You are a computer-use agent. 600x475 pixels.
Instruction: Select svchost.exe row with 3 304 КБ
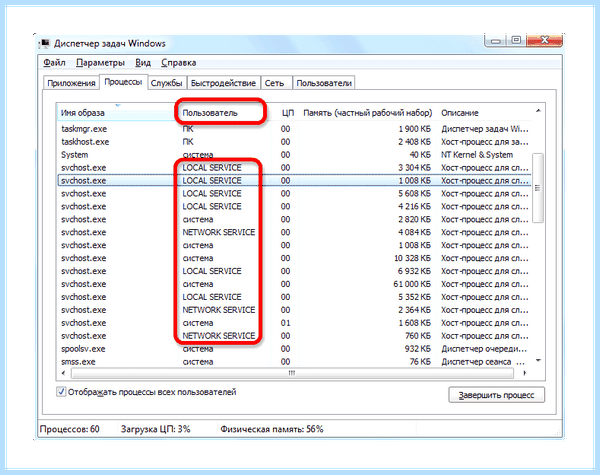tap(295, 168)
